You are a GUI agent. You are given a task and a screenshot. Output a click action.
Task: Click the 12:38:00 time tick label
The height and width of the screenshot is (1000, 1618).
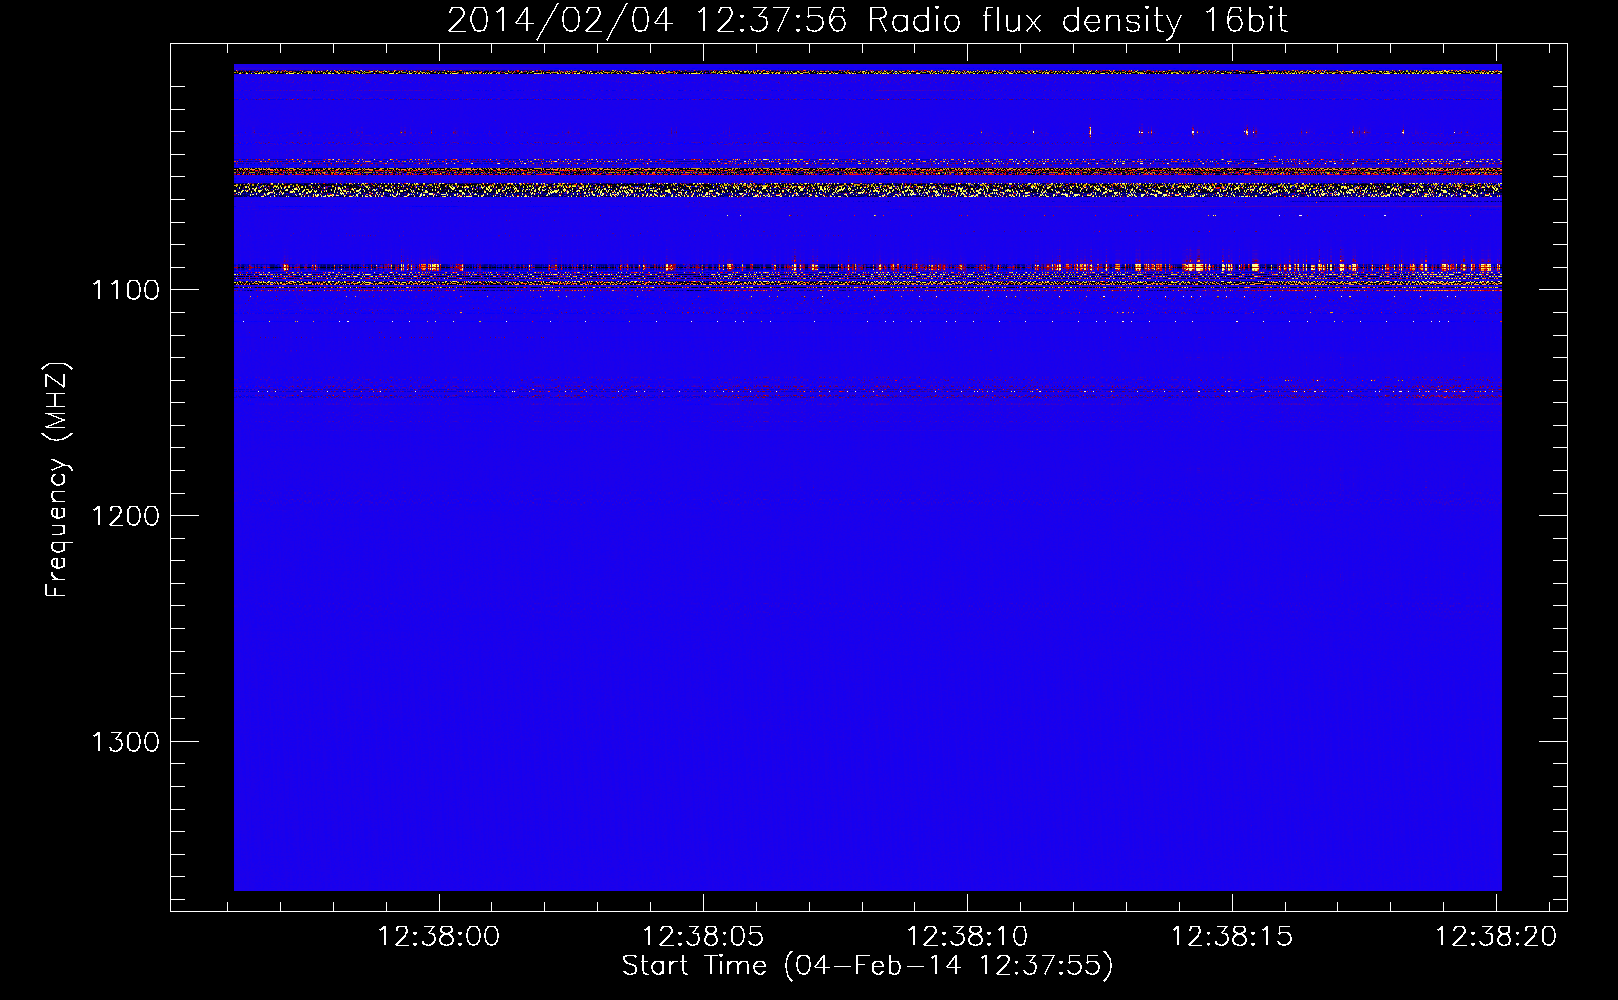pyautogui.click(x=438, y=937)
